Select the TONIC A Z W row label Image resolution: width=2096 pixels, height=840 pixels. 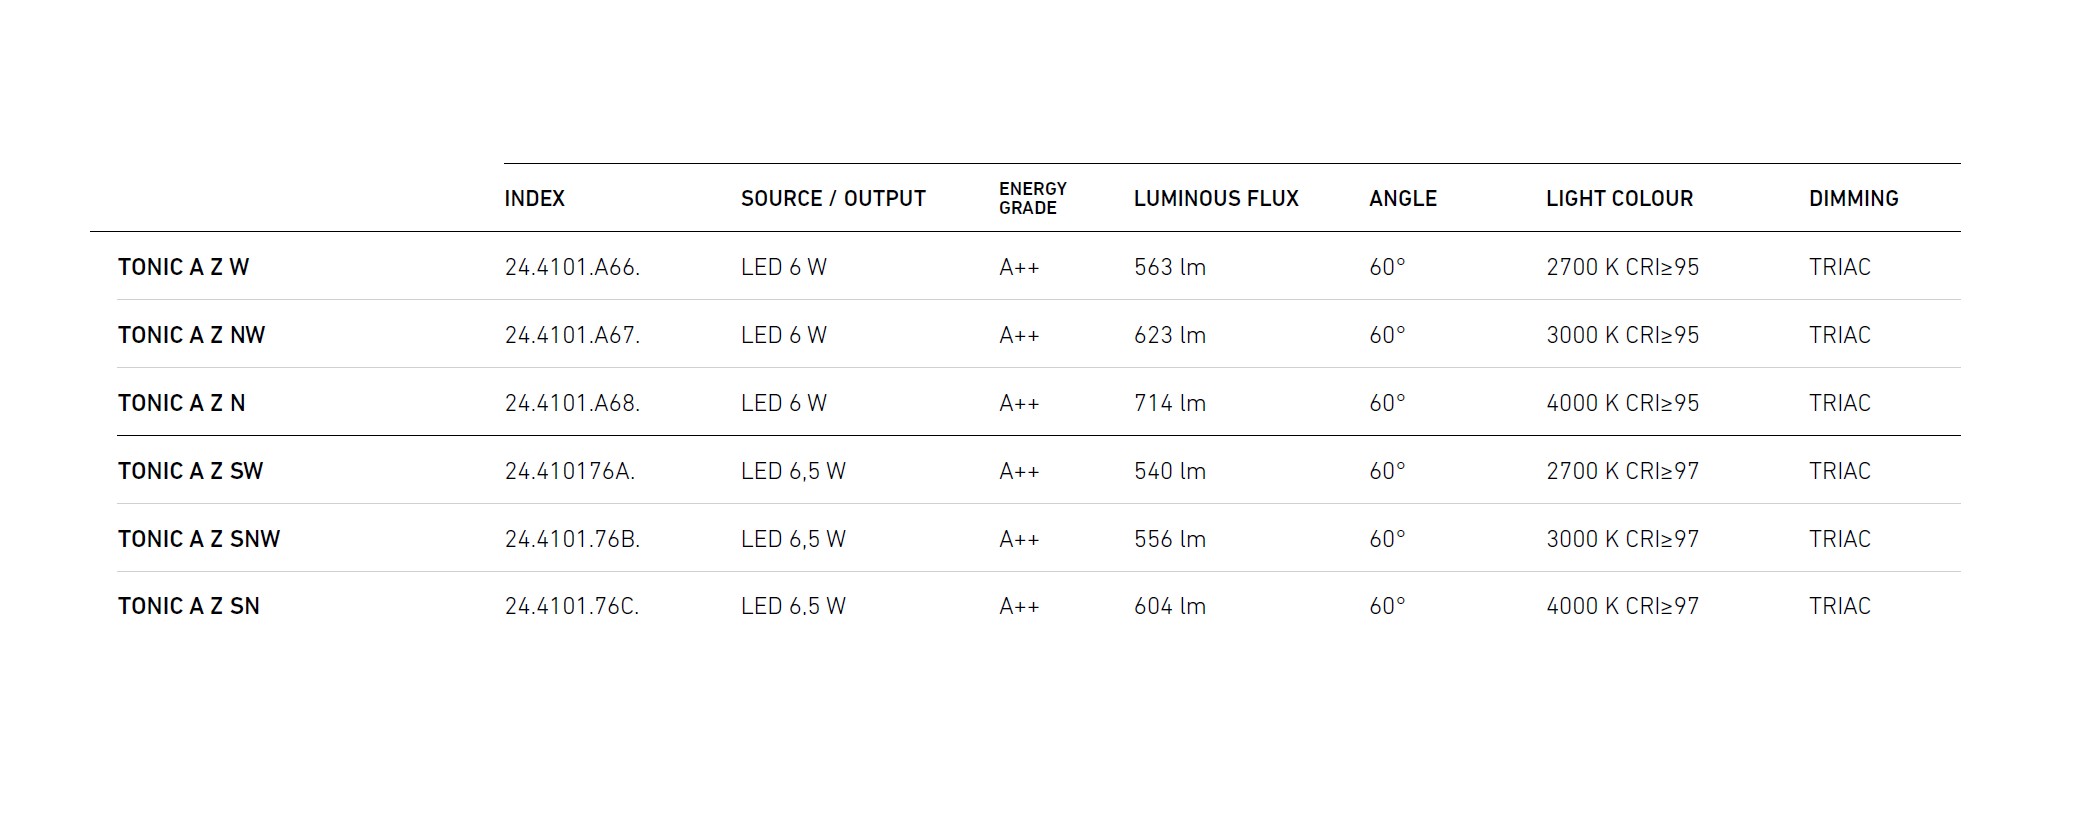tap(183, 267)
